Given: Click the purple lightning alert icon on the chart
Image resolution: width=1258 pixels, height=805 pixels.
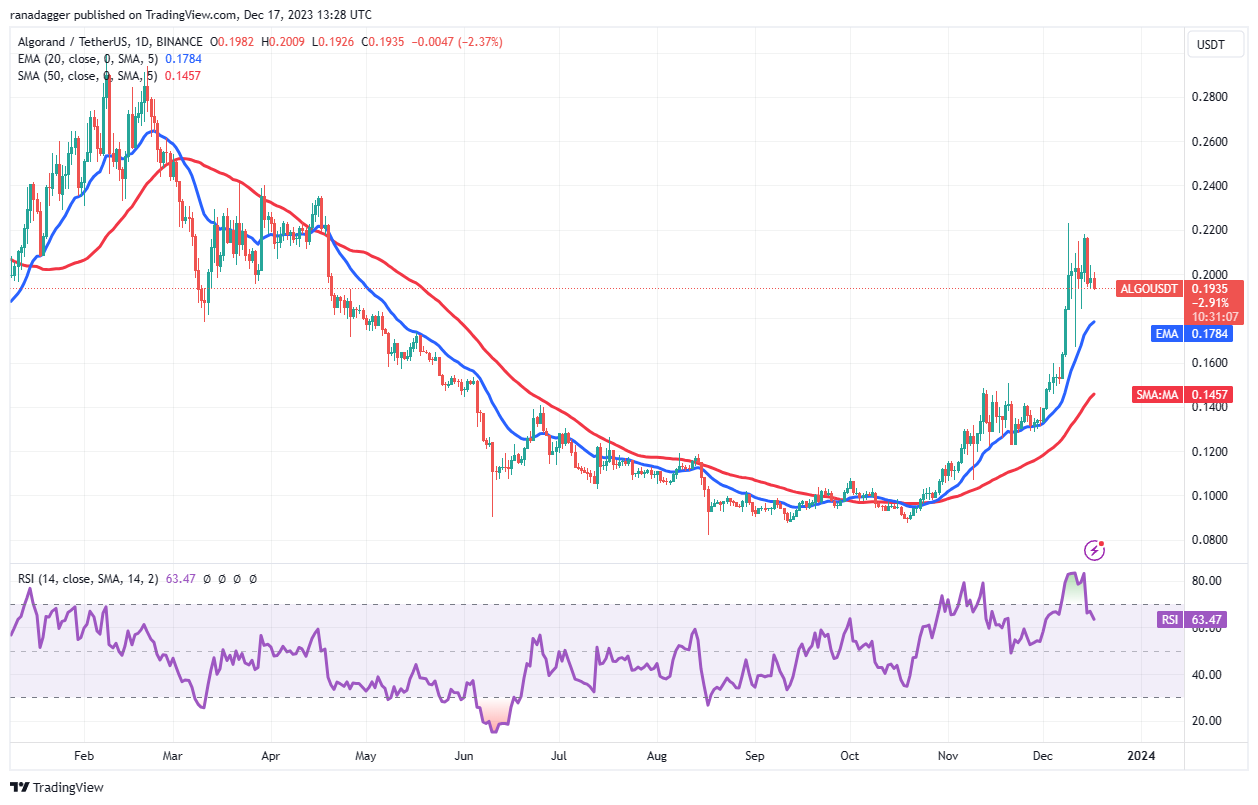Looking at the screenshot, I should coord(1094,548).
